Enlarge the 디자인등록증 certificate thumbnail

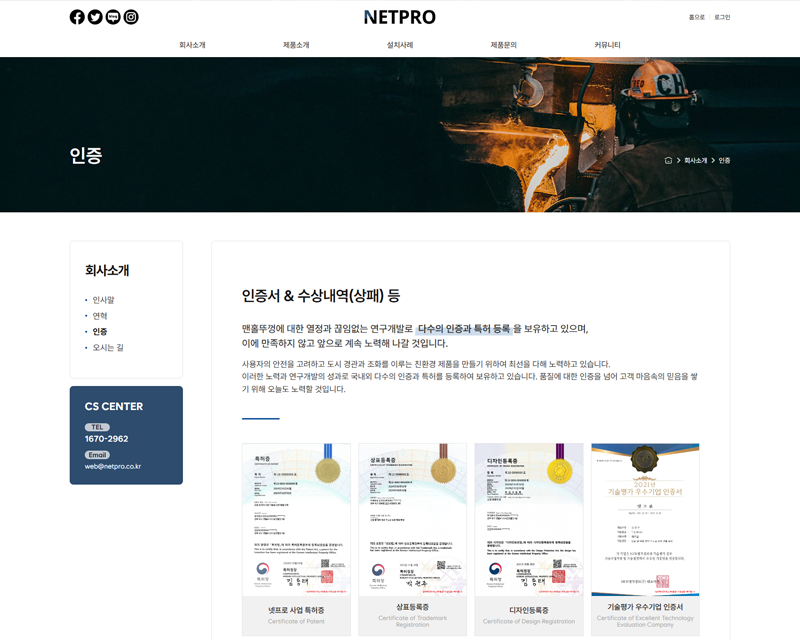pos(529,519)
